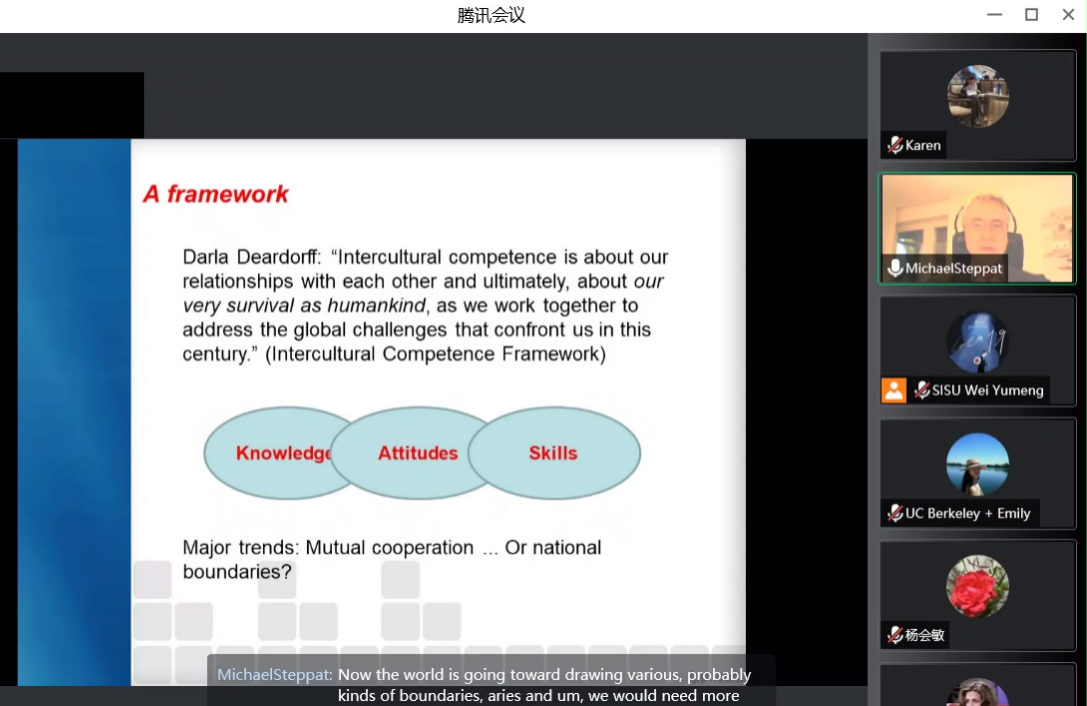Click the 腾讯会议 window title
This screenshot has width=1087, height=706.
click(491, 15)
